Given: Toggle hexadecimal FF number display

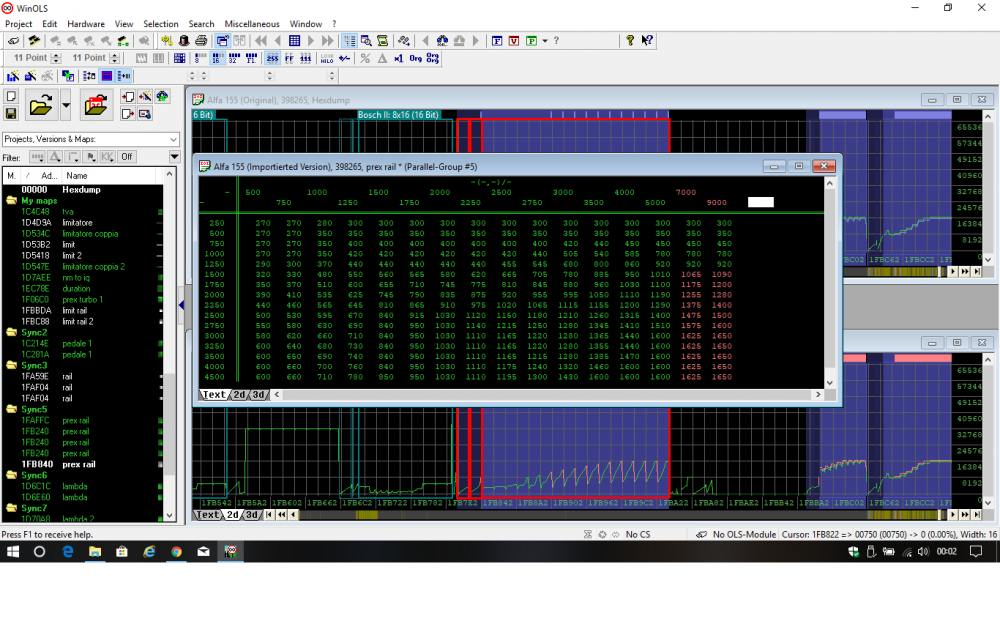Looking at the screenshot, I should (289, 58).
